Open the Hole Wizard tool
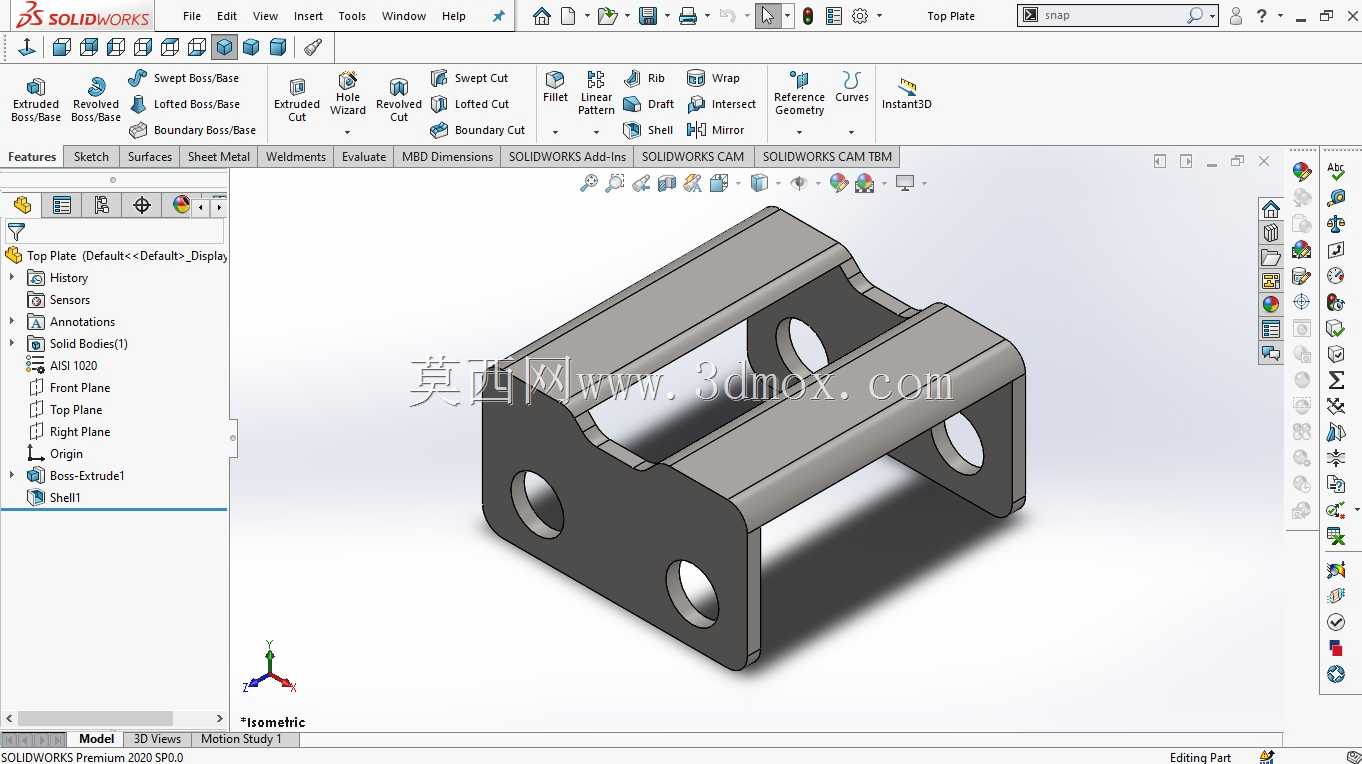The width and height of the screenshot is (1362, 764). pyautogui.click(x=348, y=93)
